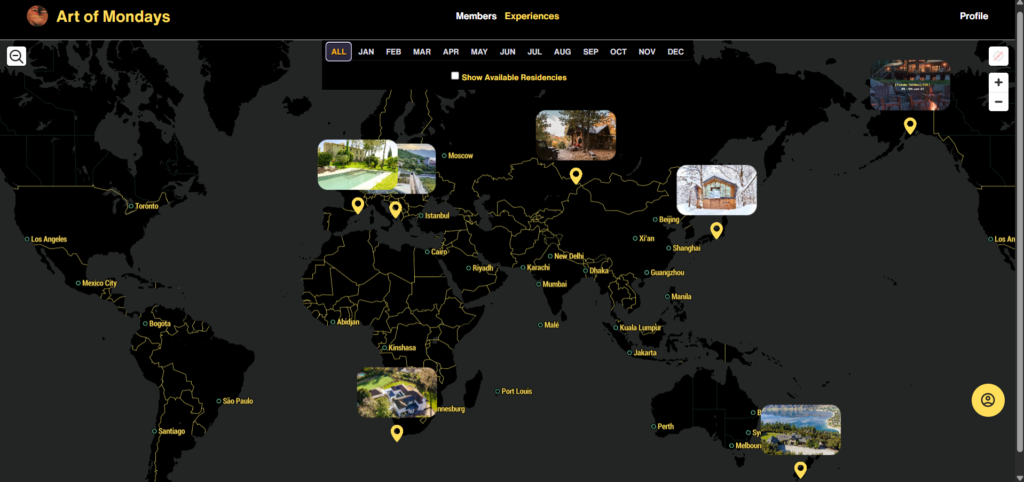Select the map pin in Japan
Viewport: 1024px width, 482px height.
tap(716, 231)
